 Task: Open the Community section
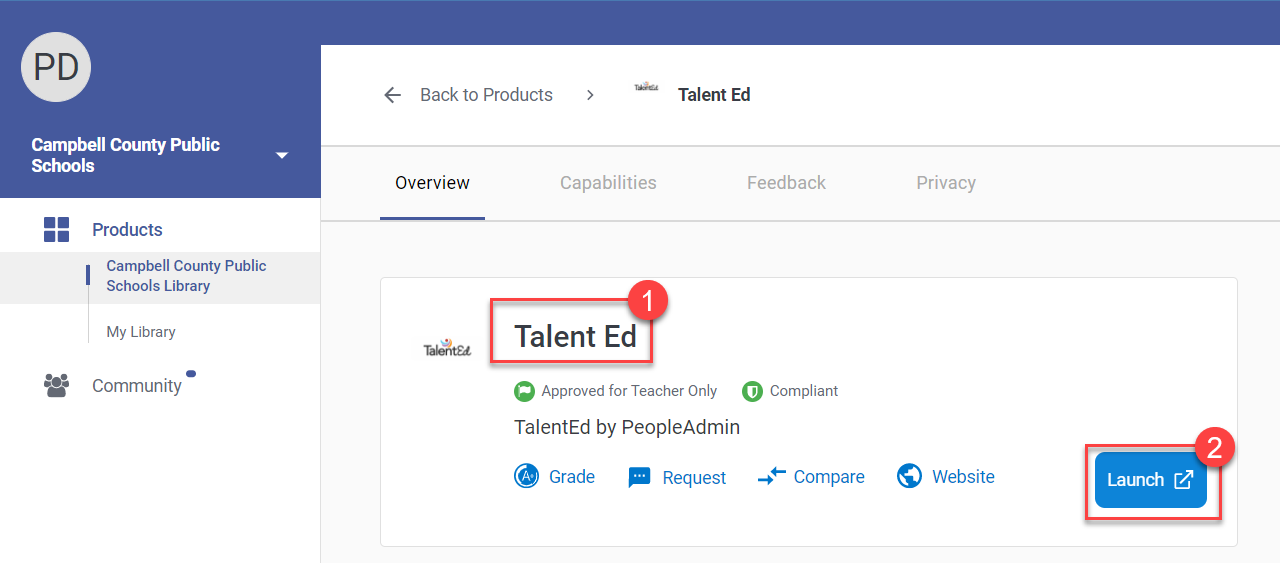point(137,386)
